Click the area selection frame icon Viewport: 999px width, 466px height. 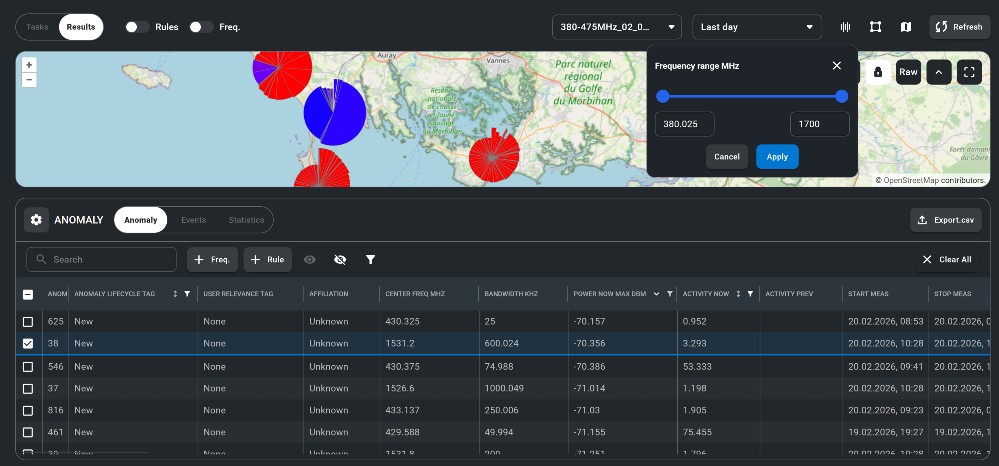click(876, 27)
